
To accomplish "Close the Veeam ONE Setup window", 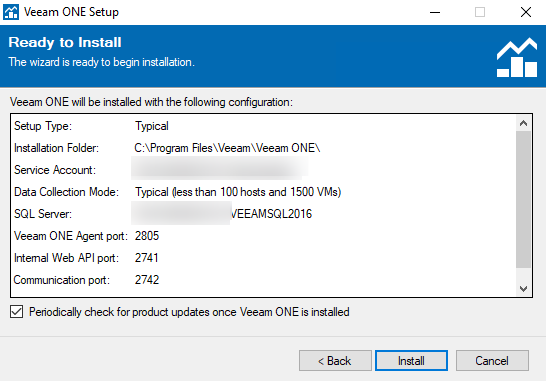I will tap(525, 13).
